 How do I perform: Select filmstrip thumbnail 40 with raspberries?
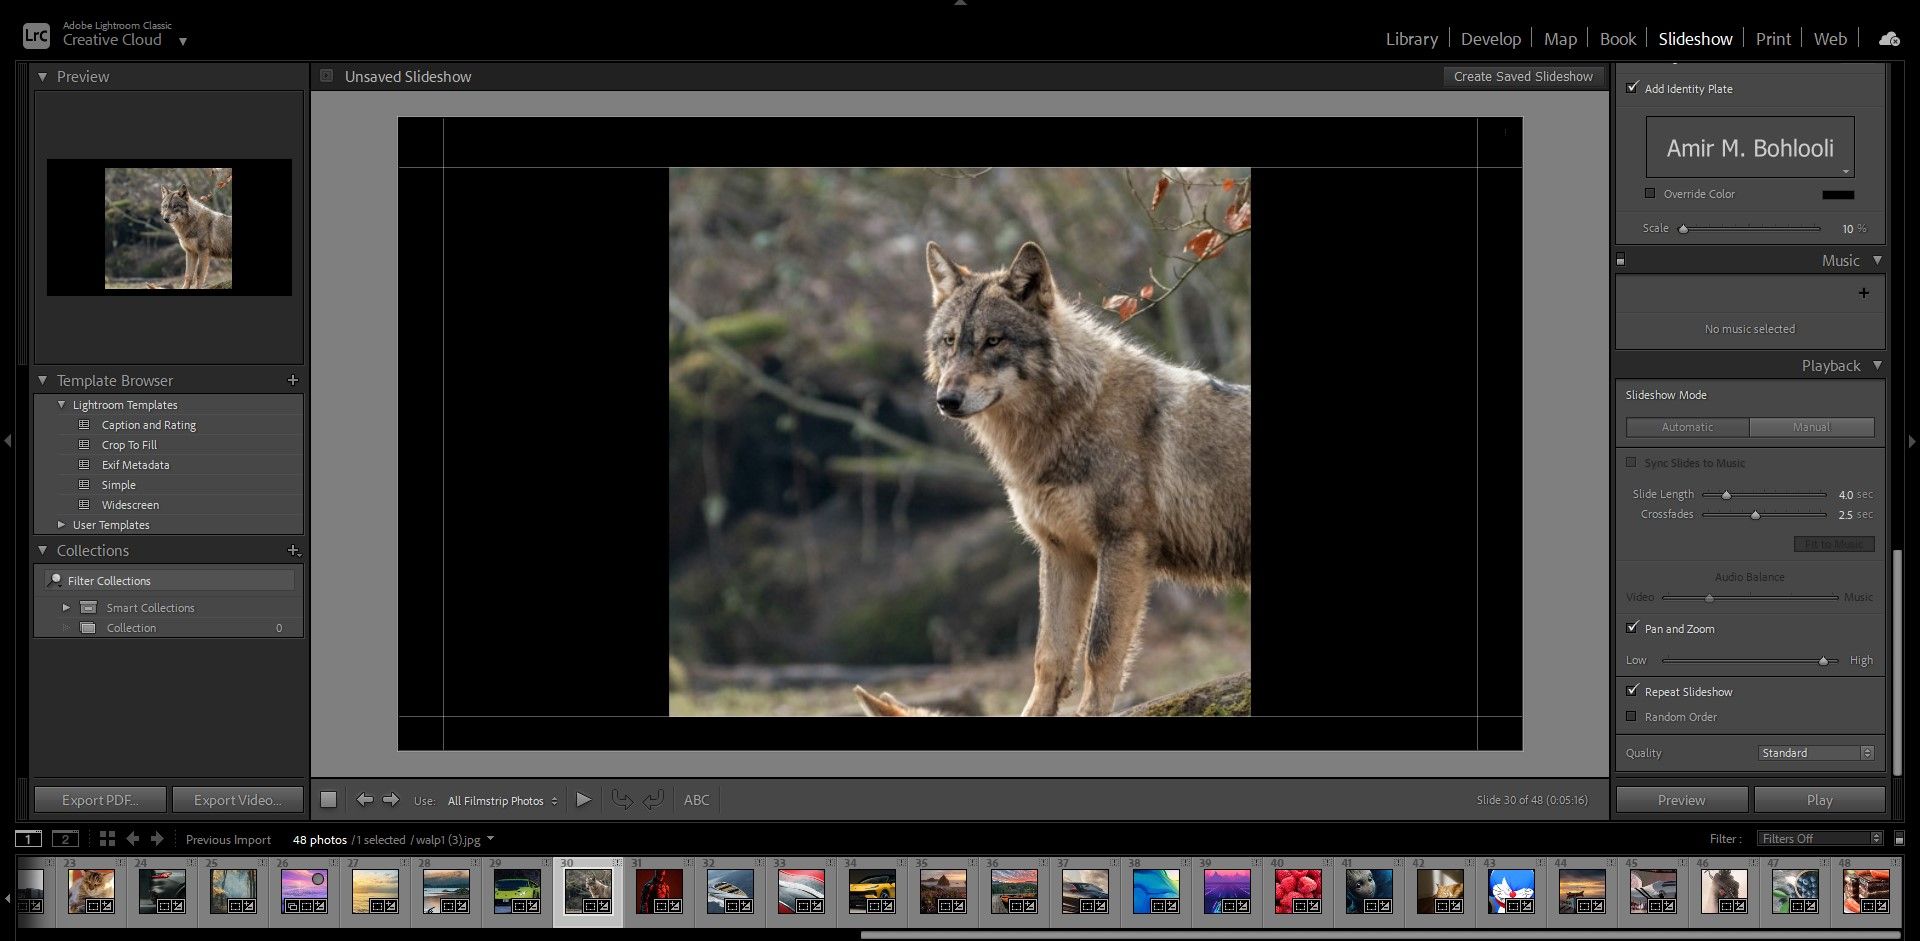coord(1297,891)
